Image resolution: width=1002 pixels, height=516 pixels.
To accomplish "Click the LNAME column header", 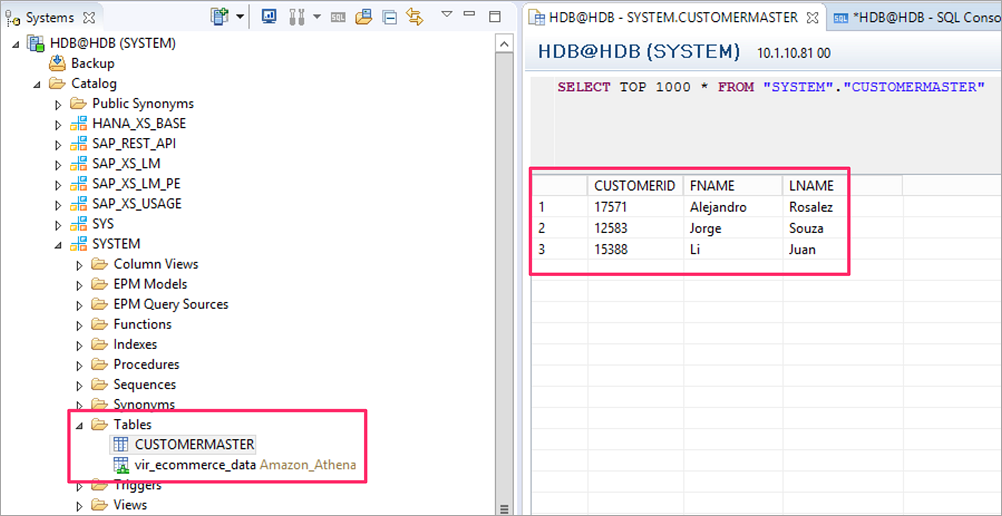I will click(x=842, y=186).
